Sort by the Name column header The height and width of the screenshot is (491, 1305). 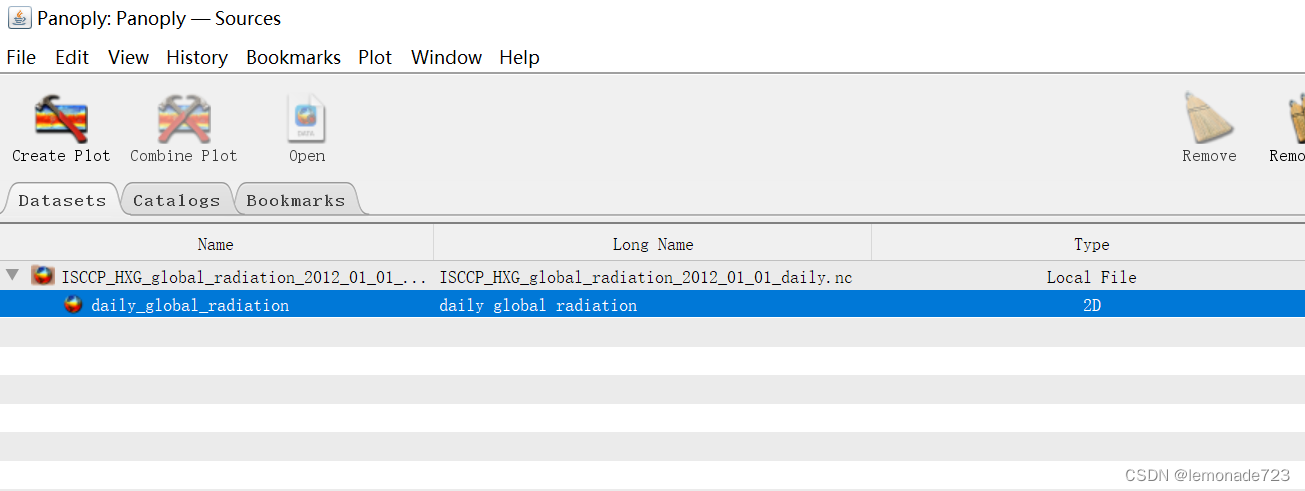[216, 244]
